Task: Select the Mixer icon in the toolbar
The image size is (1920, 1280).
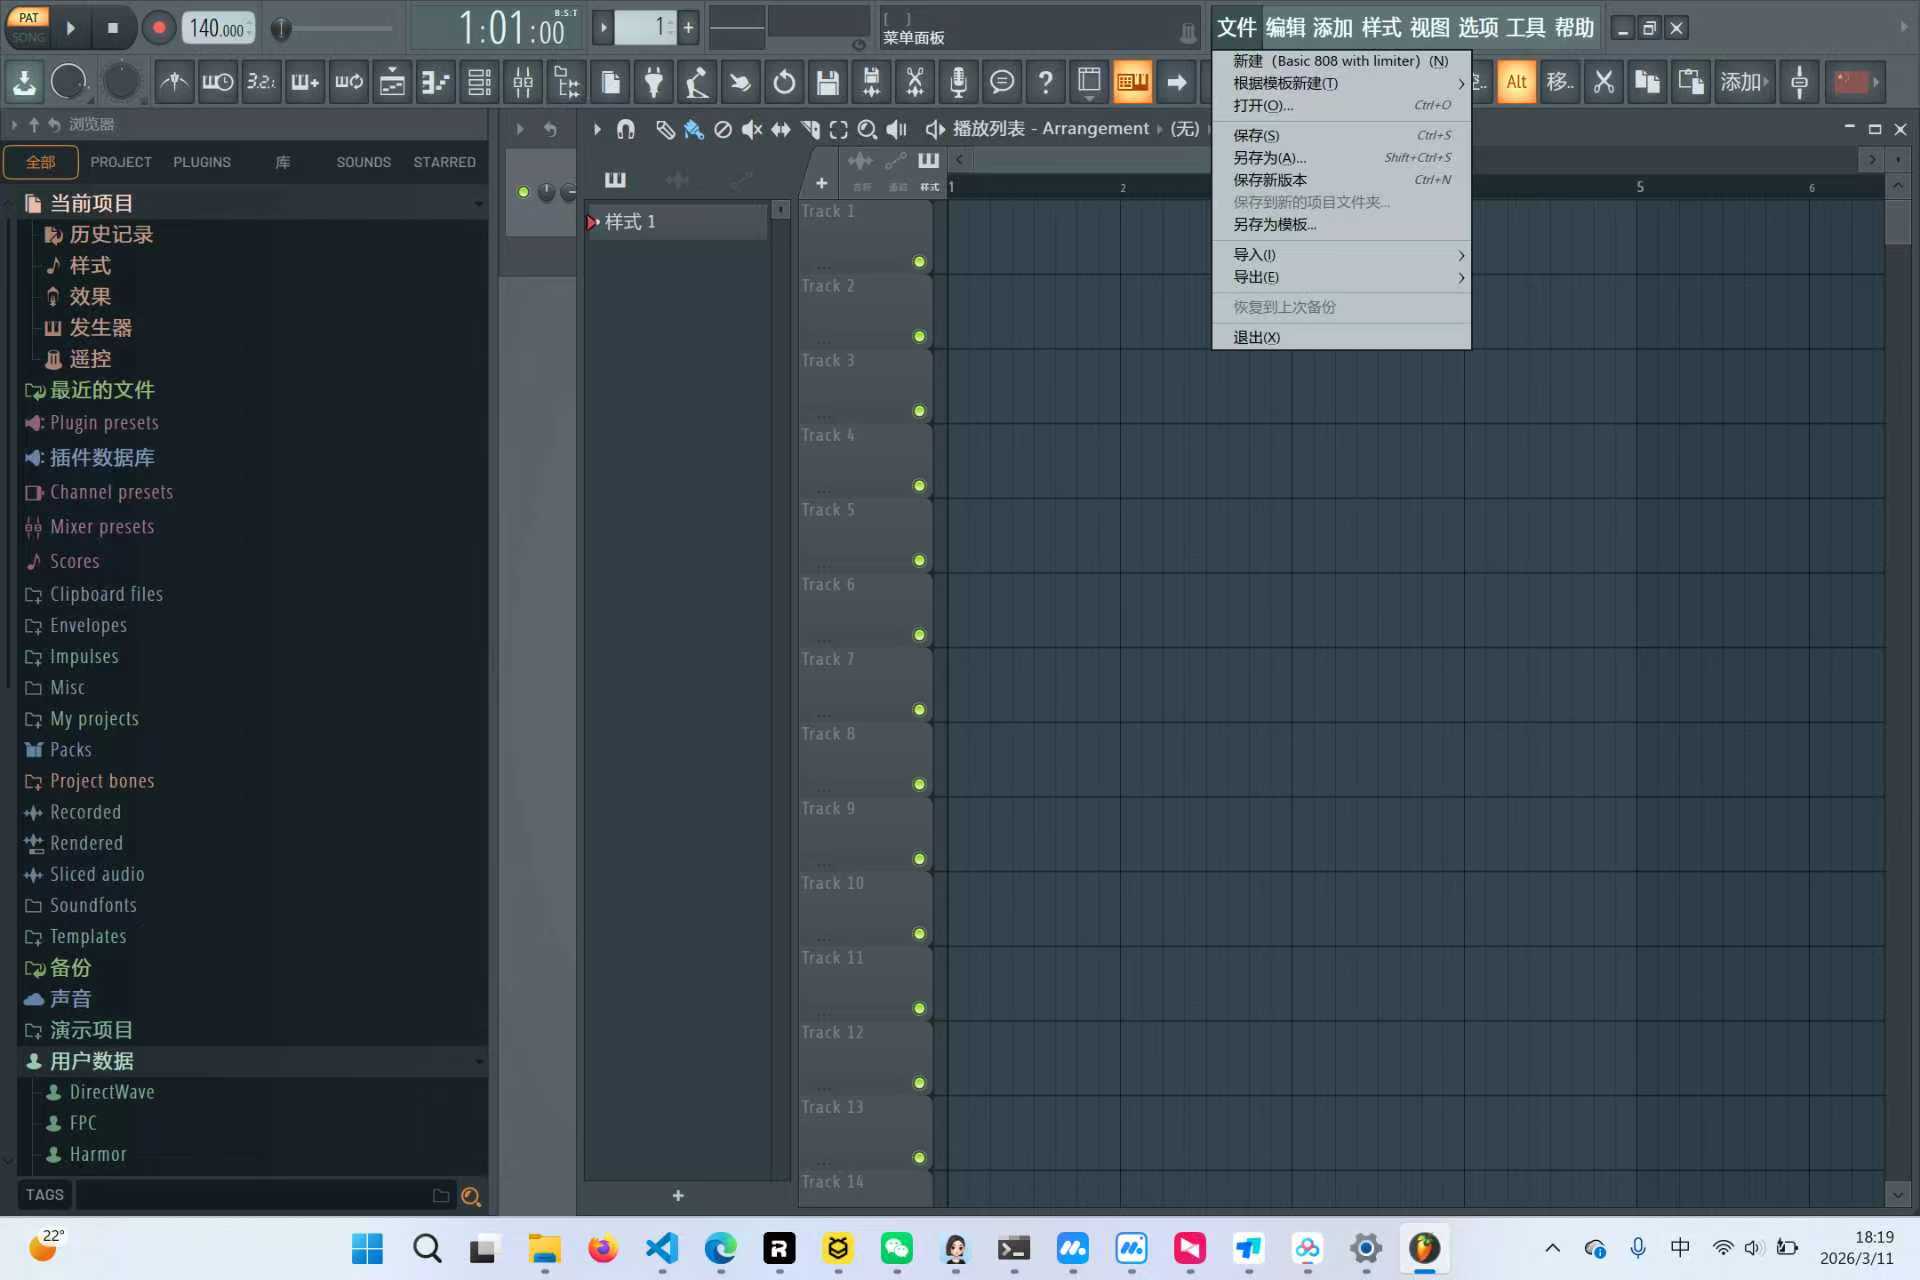Action: 523,82
